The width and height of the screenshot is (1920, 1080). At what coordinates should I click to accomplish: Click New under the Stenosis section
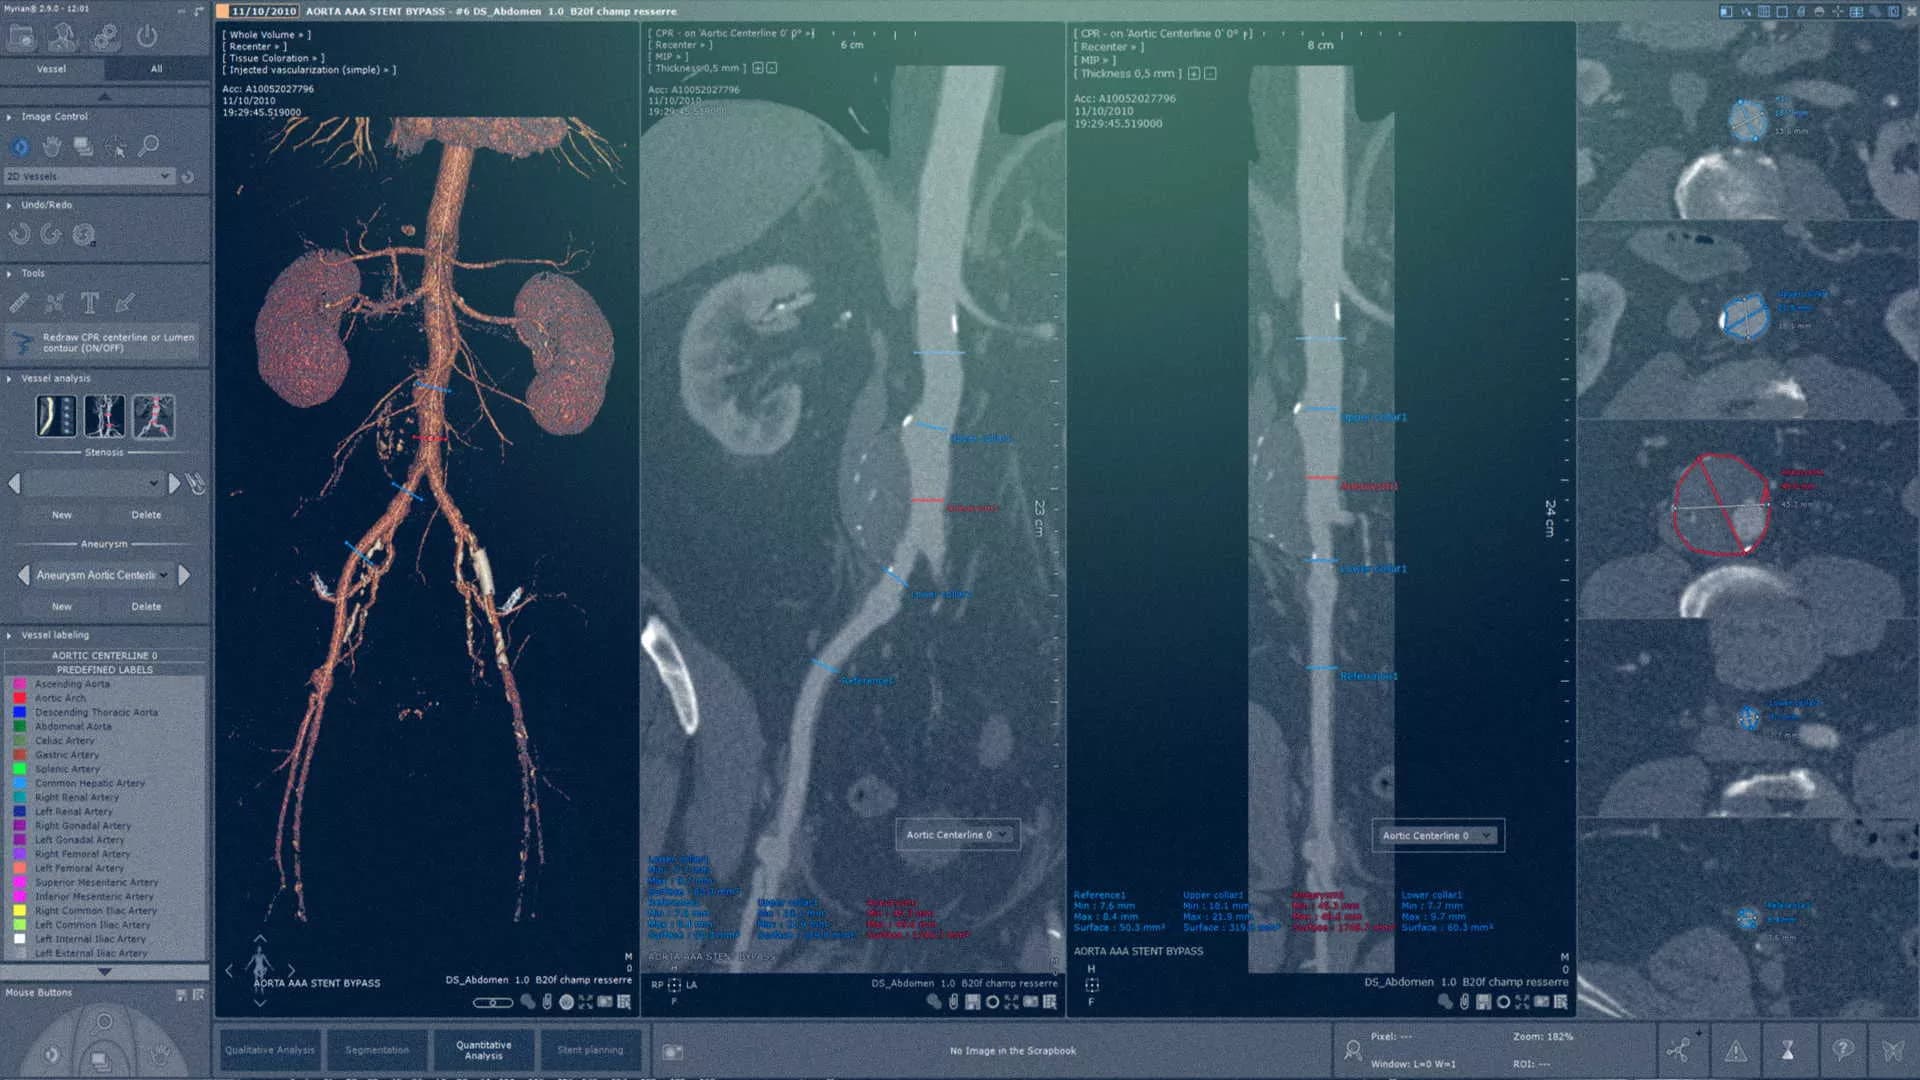click(x=61, y=514)
